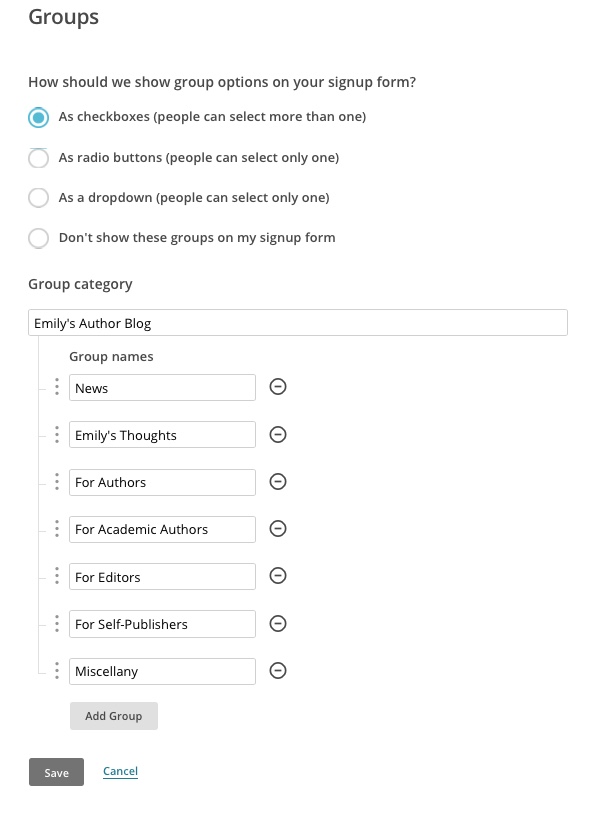
Task: Choose 'Don't show these groups' option
Action: tap(38, 238)
